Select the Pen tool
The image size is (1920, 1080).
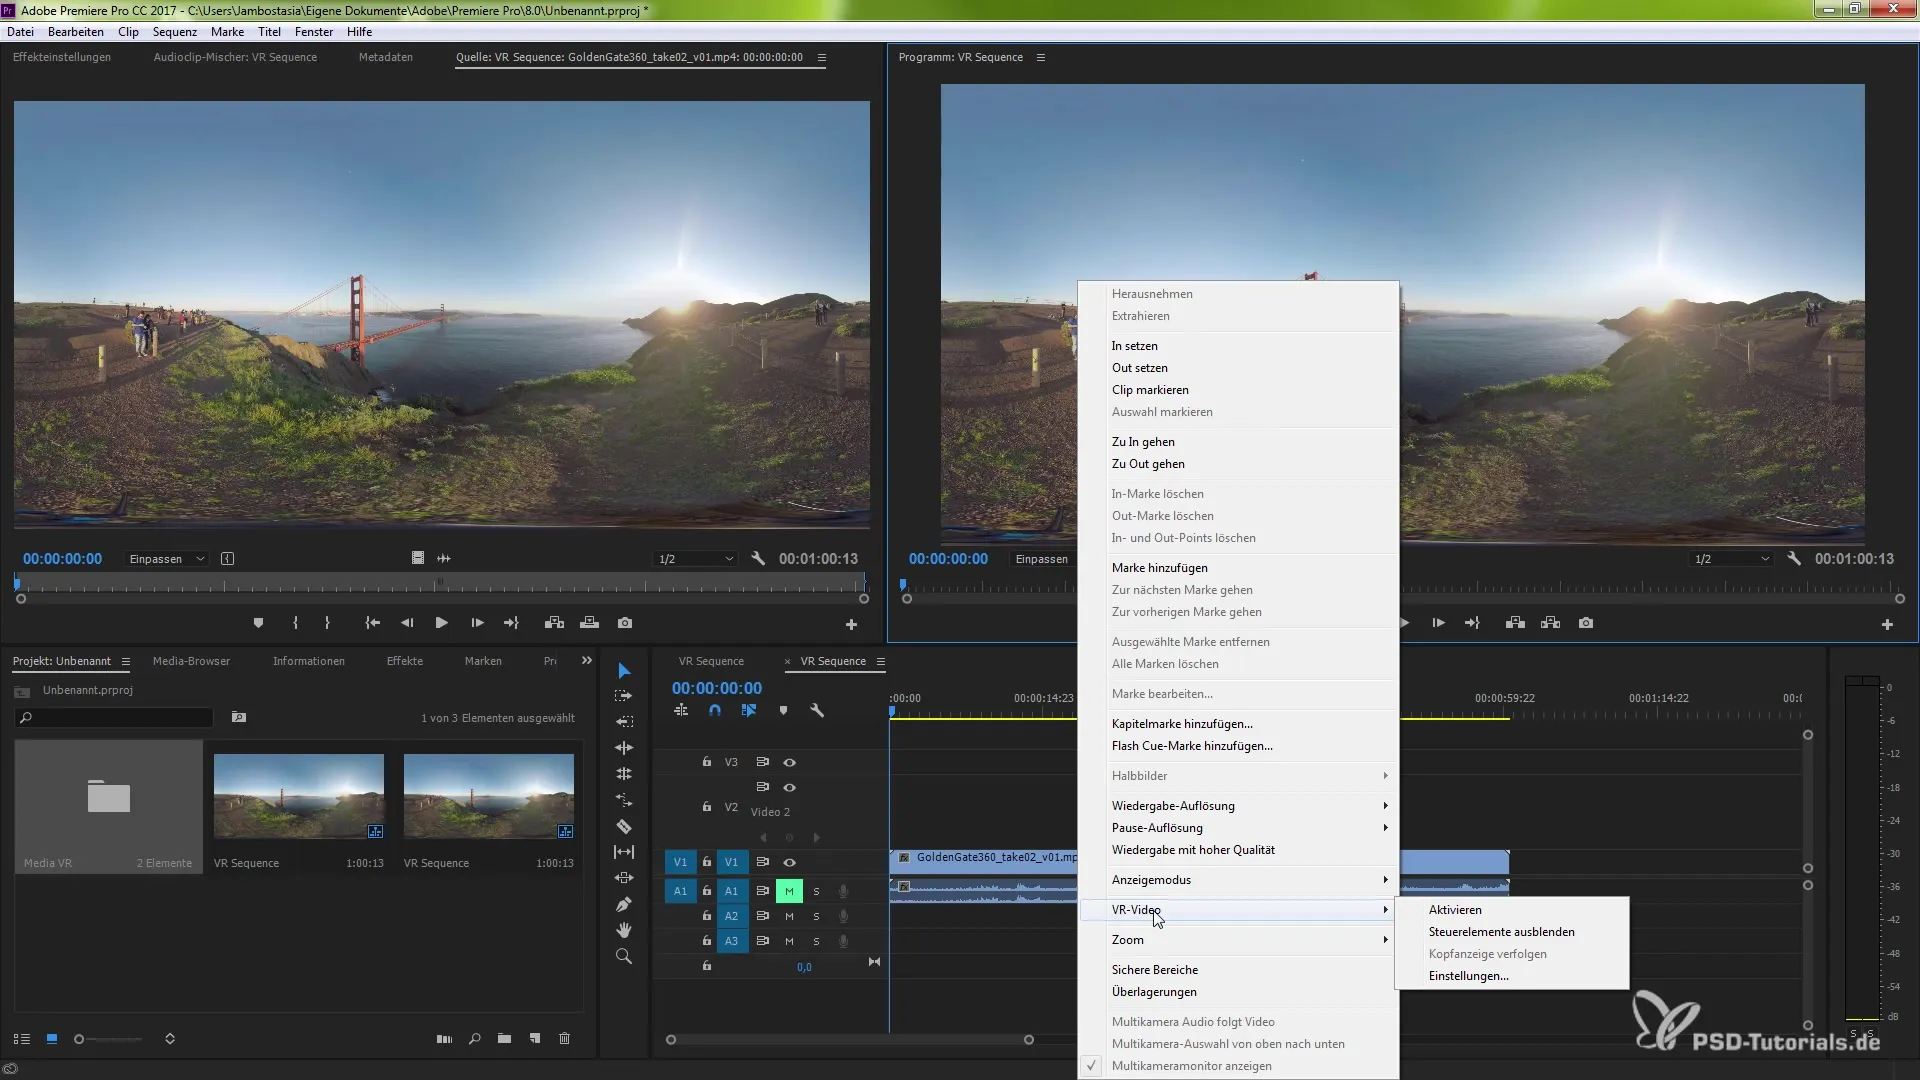(x=624, y=904)
